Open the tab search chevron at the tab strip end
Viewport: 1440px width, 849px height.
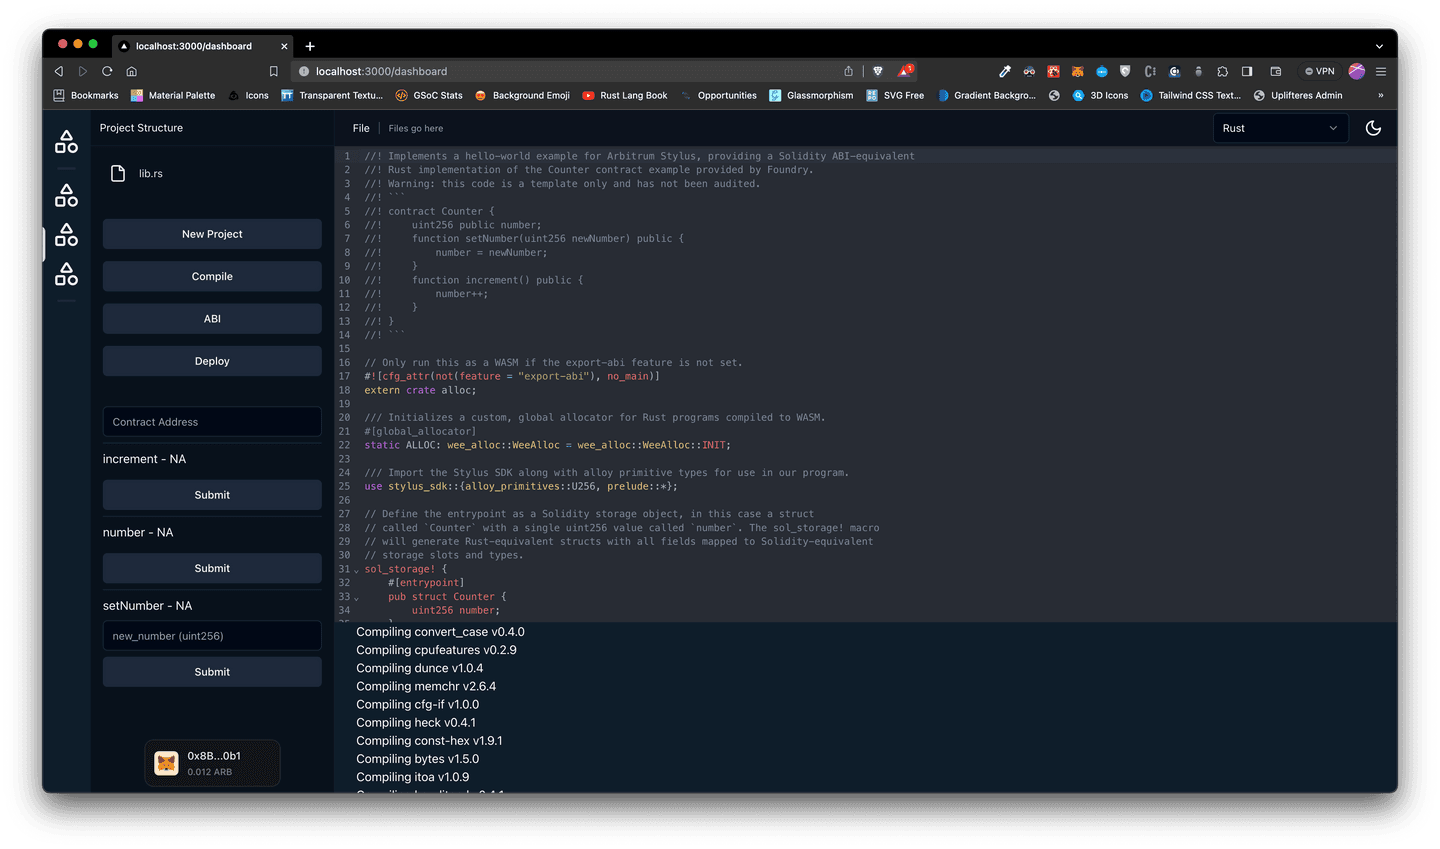click(1379, 46)
